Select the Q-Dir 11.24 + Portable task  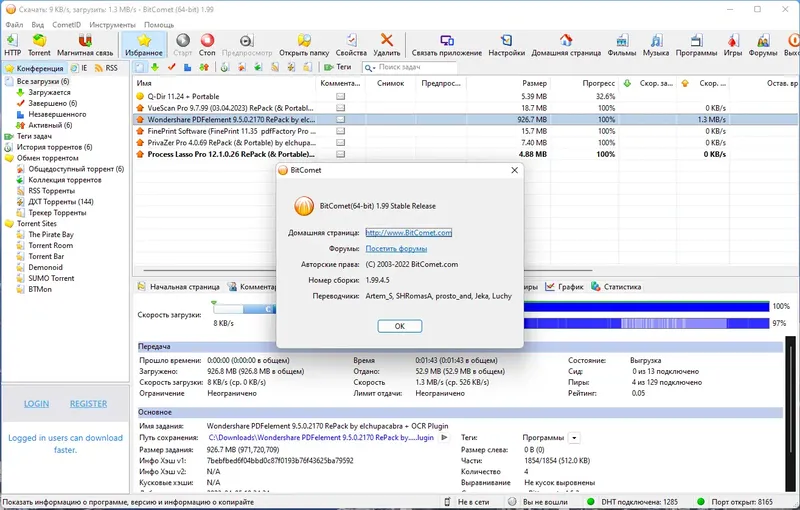point(183,96)
